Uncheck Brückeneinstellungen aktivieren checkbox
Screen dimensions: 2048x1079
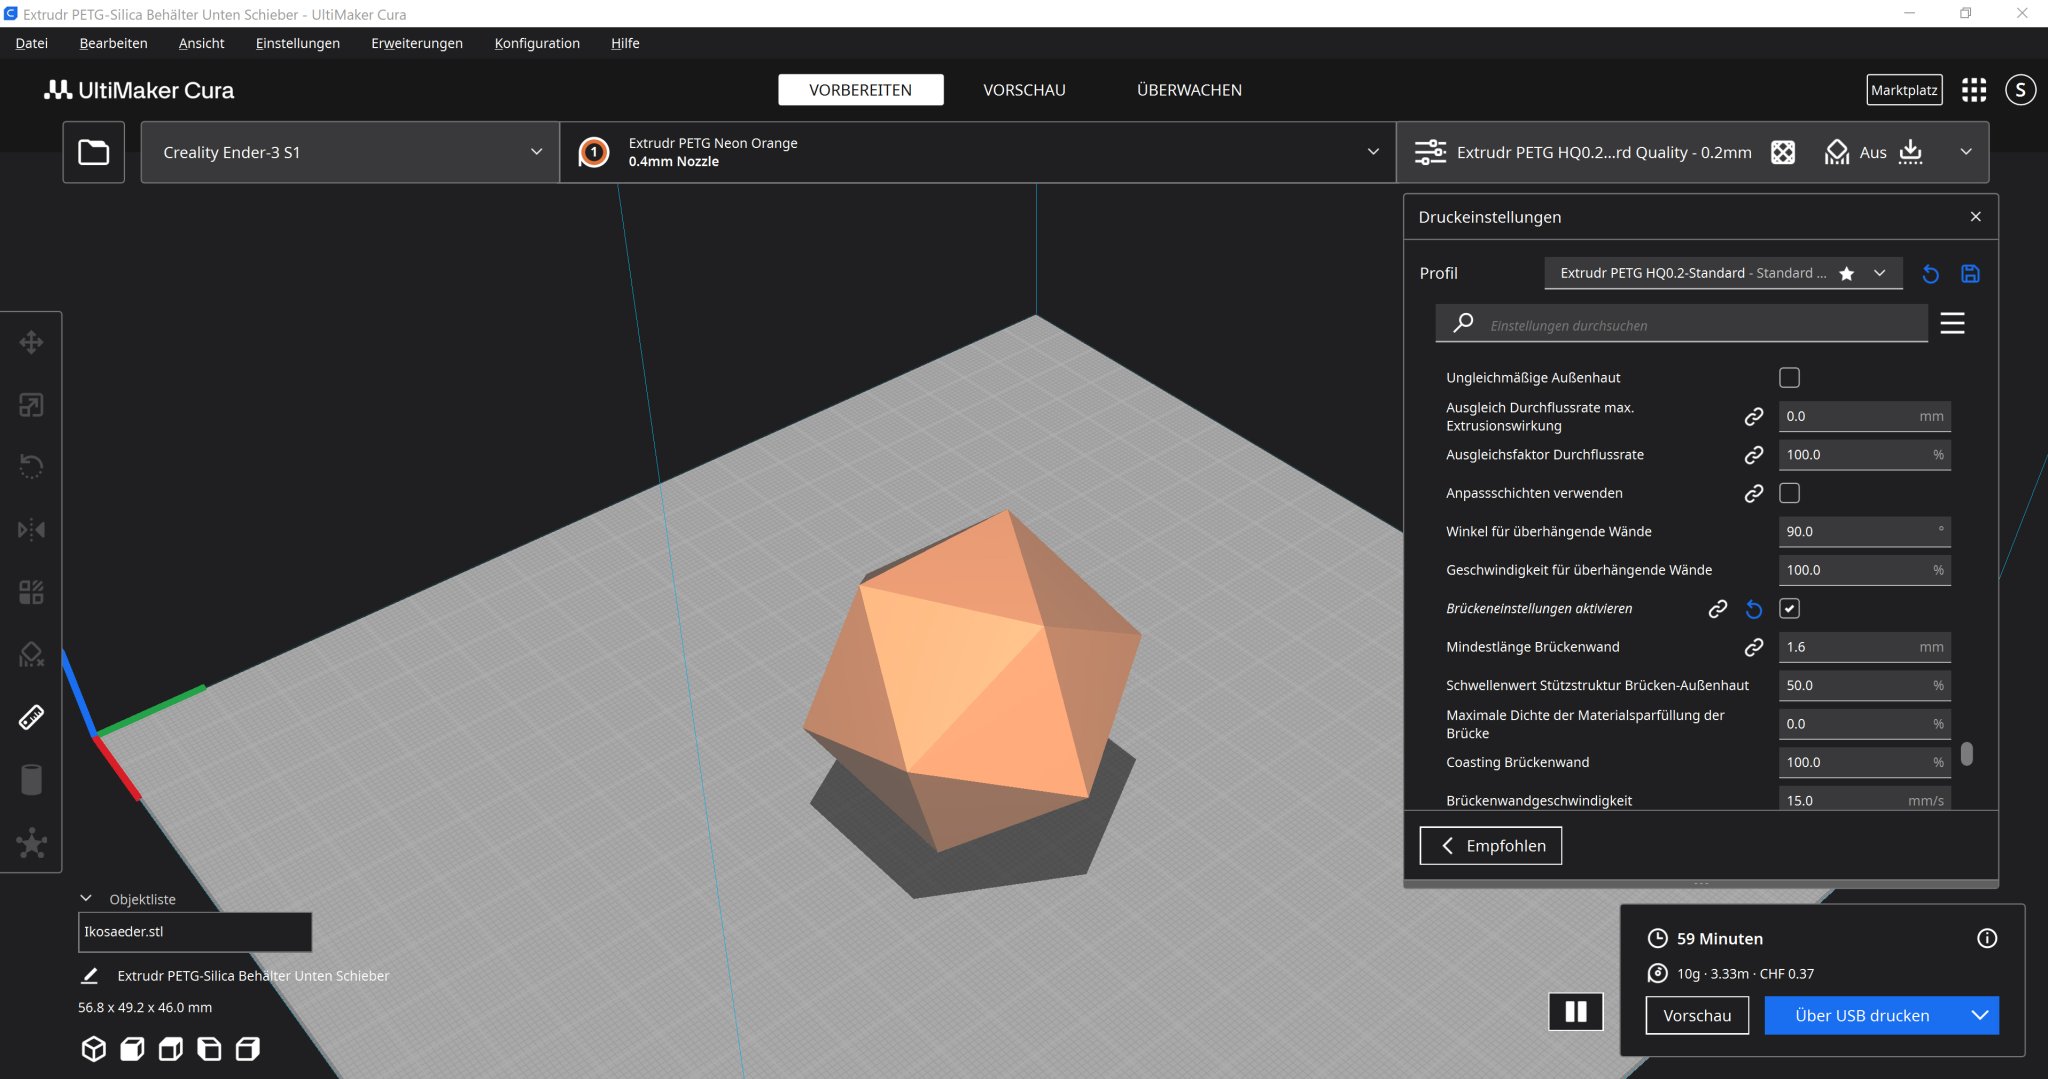tap(1789, 609)
